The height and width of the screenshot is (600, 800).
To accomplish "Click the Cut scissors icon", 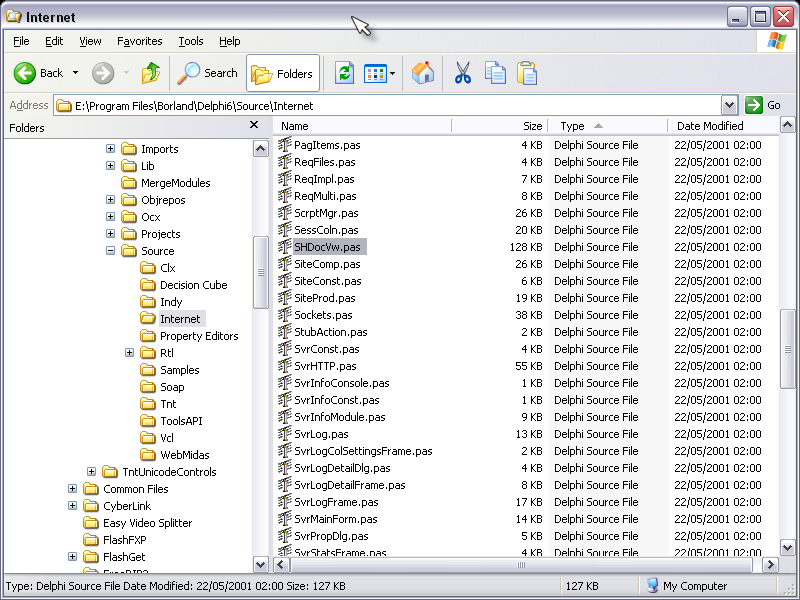I will [x=462, y=73].
